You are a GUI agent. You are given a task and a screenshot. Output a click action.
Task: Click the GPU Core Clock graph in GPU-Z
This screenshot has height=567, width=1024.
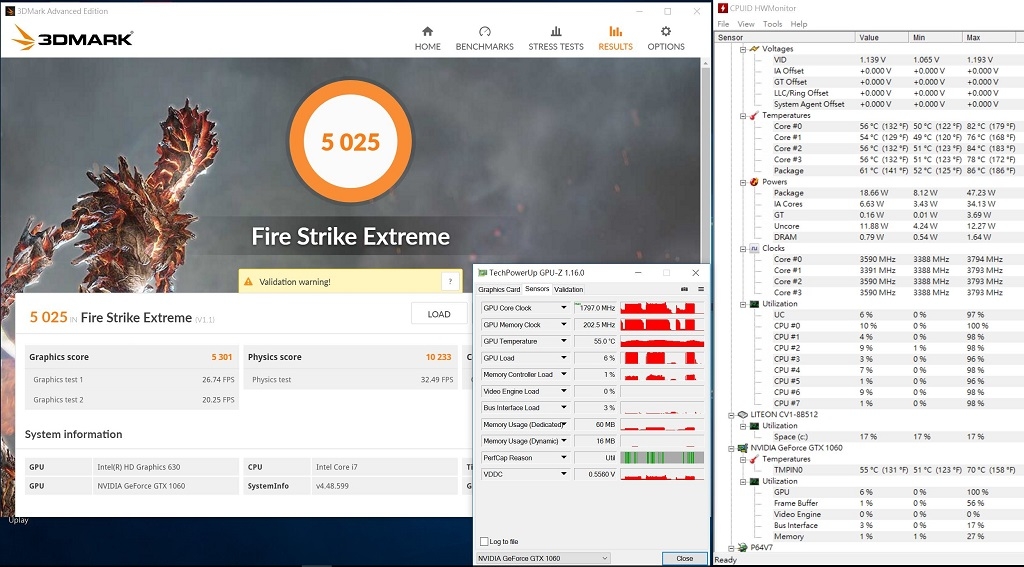click(x=662, y=308)
